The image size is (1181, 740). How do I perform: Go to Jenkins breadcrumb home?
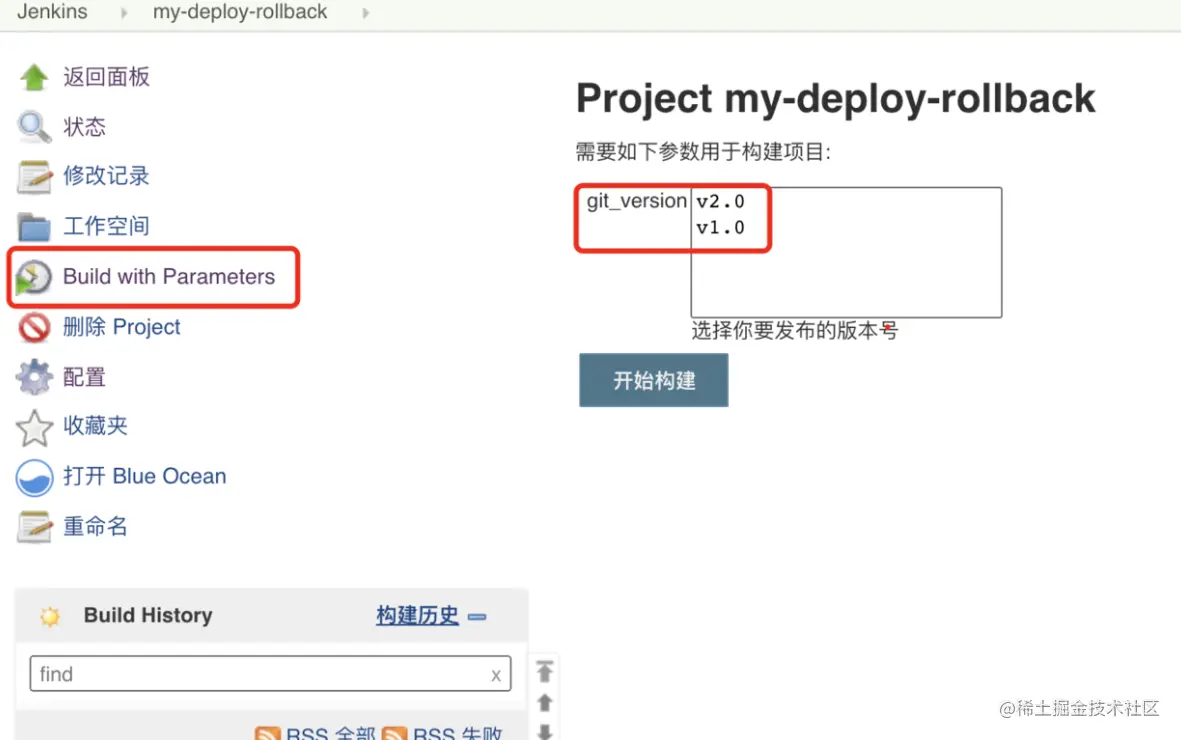(52, 12)
